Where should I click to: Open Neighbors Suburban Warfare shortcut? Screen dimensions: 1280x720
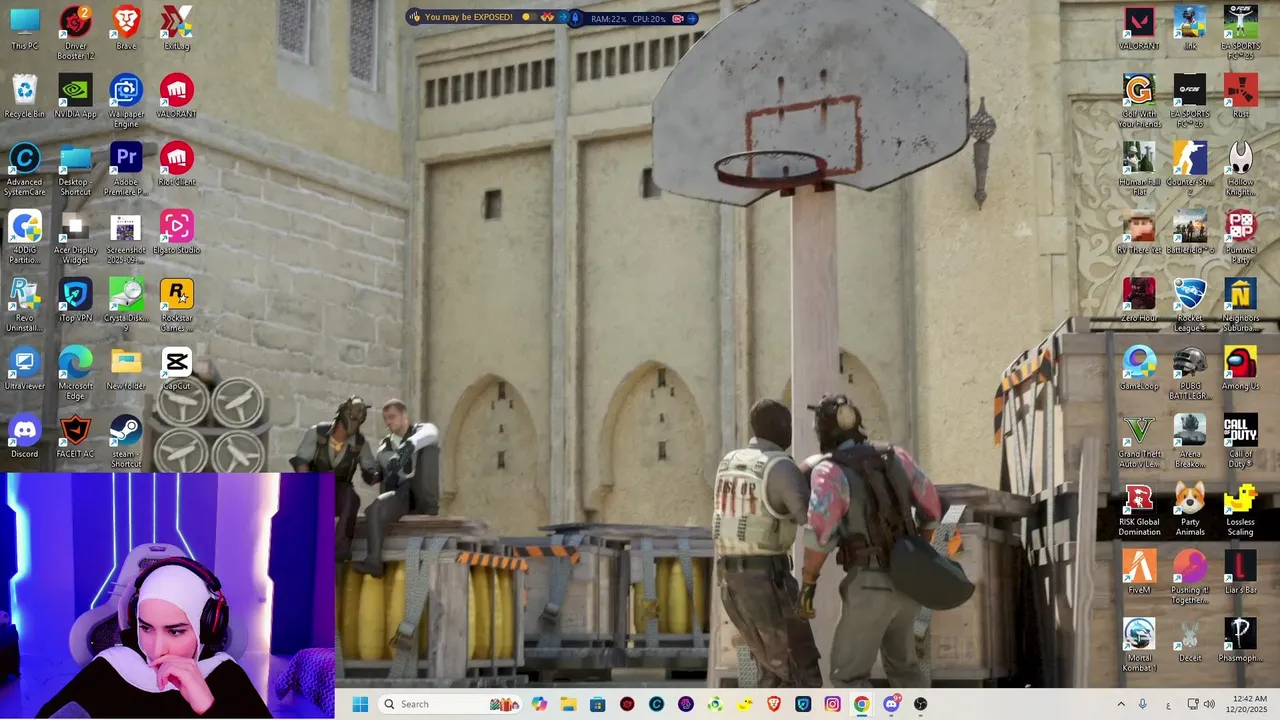tap(1240, 305)
